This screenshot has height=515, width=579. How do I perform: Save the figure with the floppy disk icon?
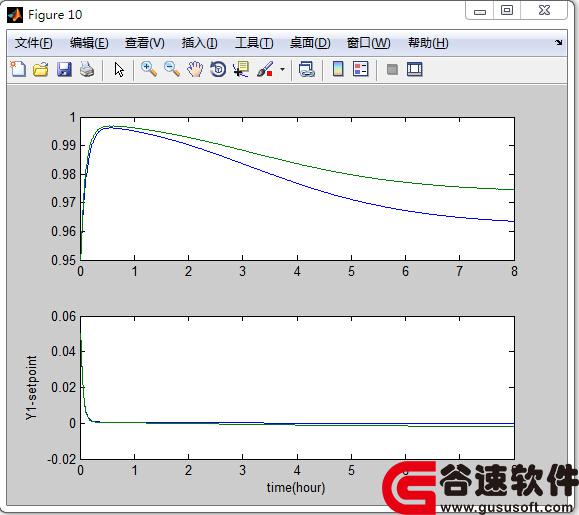coord(64,69)
